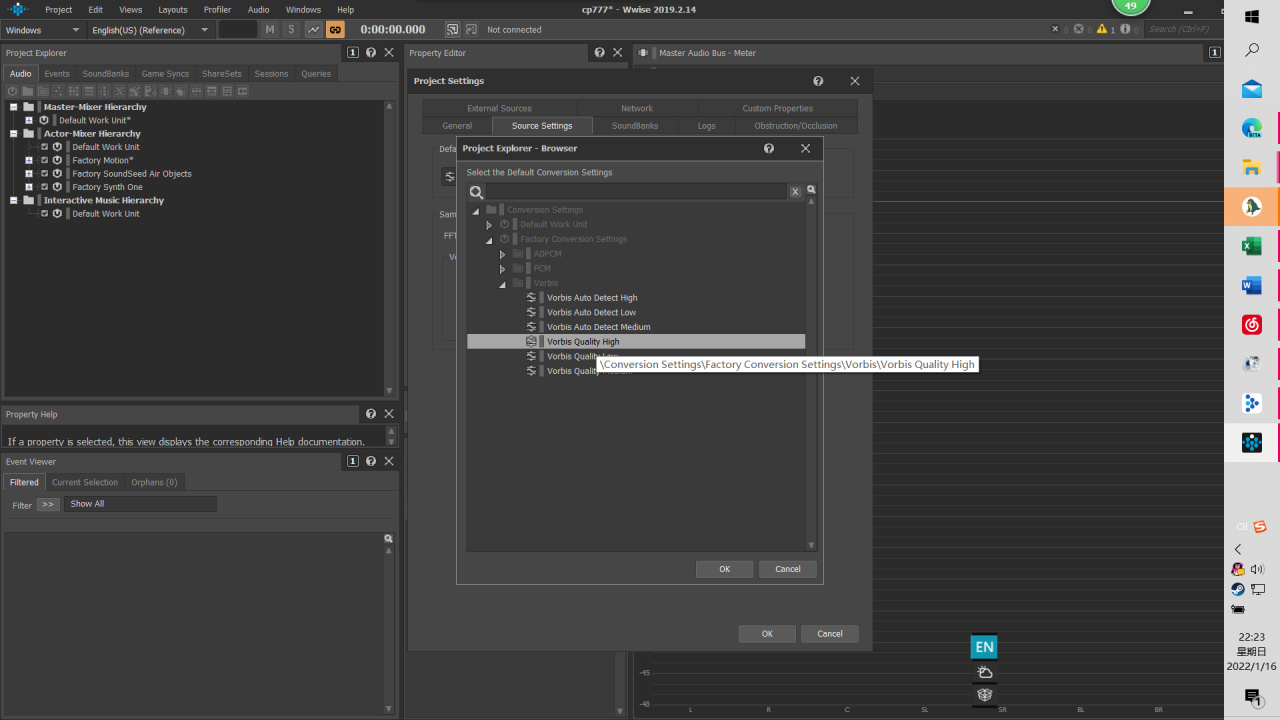Viewport: 1280px width, 720px height.
Task: Toggle the Mute (M) button in the toolbar
Action: pos(270,30)
